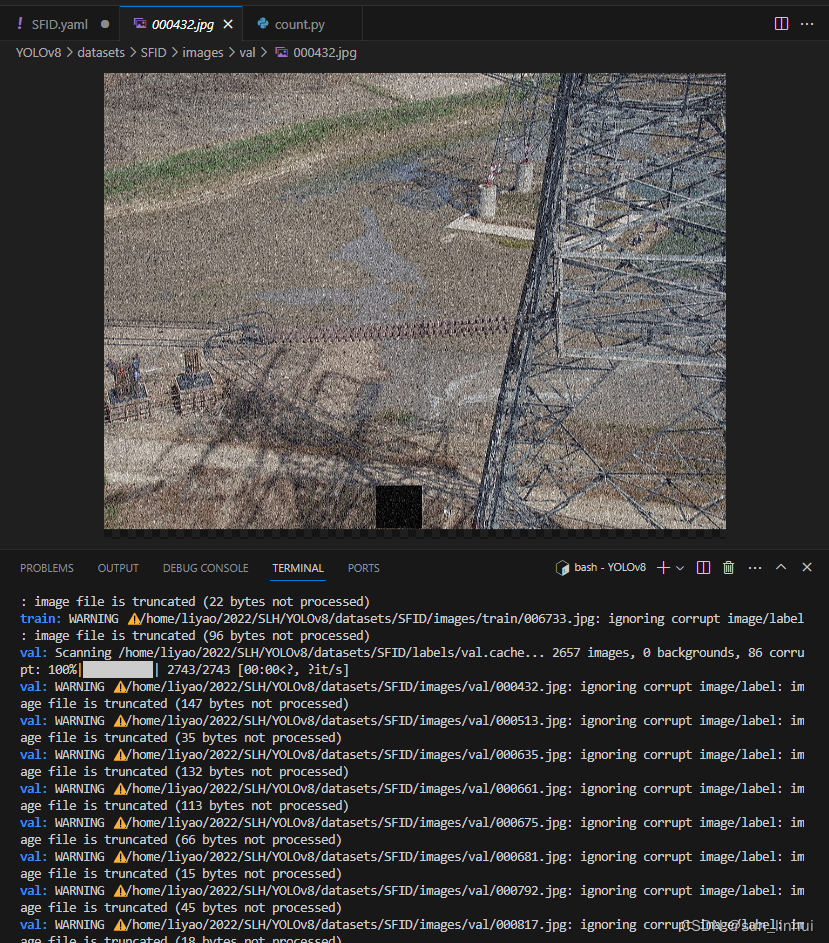Screen dimensions: 829x943
Task: Kill the terminal with the trash icon
Action: [728, 567]
